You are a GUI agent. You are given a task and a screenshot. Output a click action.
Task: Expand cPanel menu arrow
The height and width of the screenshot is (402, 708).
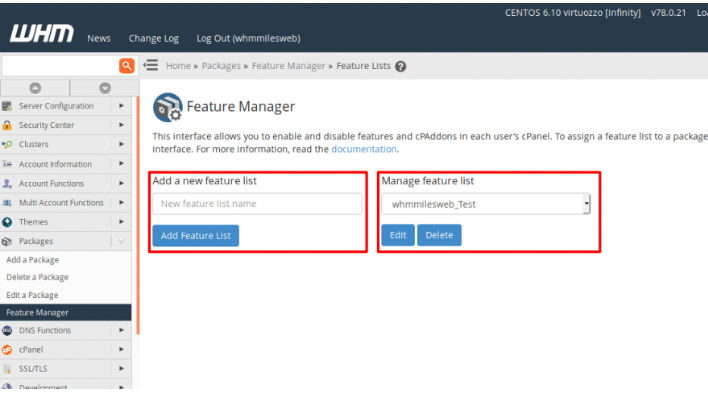(x=121, y=349)
